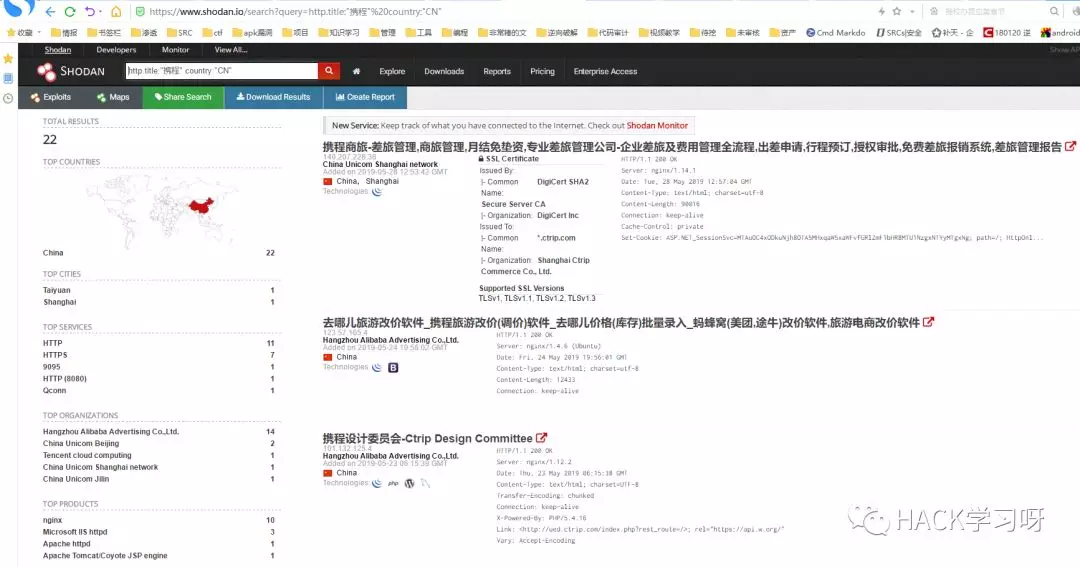1080x567 pixels.
Task: Follow the Shodan Monitor link
Action: pos(657,125)
